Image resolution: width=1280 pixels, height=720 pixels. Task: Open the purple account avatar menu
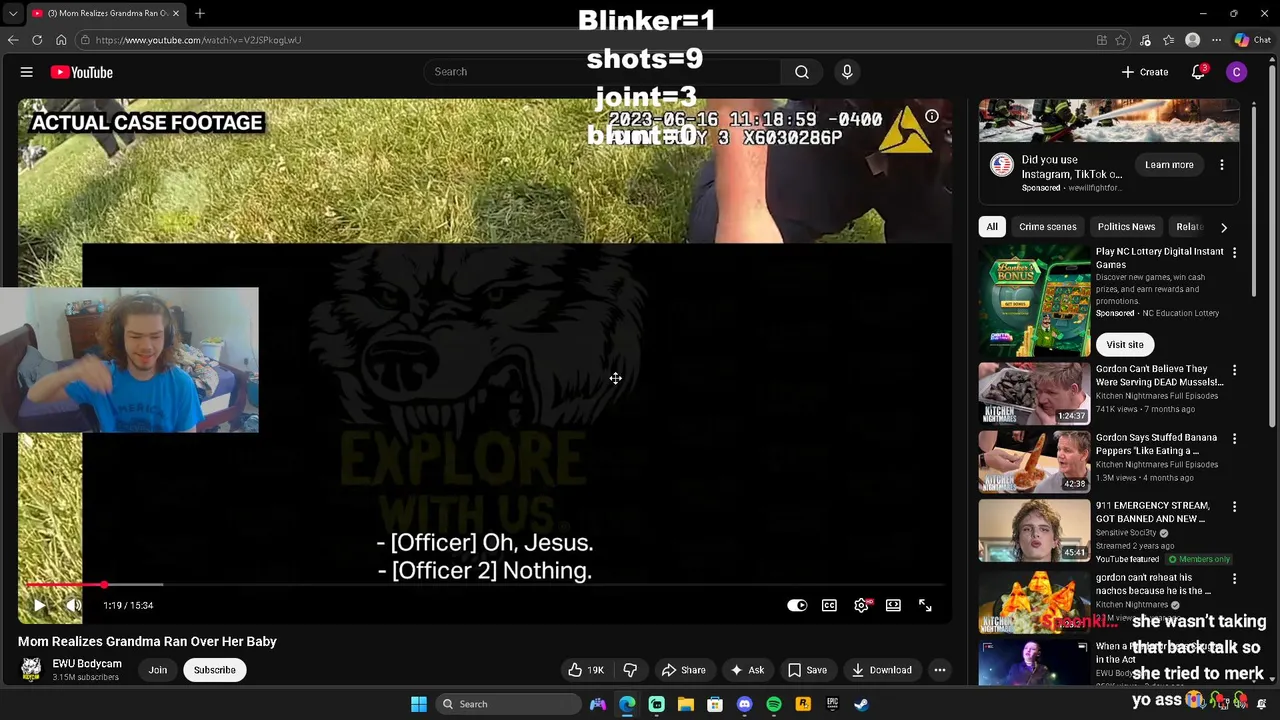coord(1237,72)
